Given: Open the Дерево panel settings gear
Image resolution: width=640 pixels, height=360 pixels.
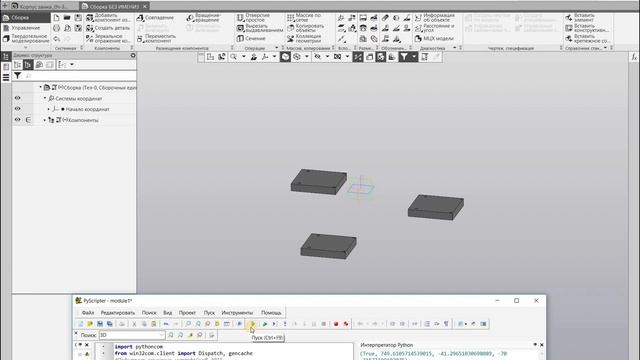Looking at the screenshot, I should [x=133, y=55].
